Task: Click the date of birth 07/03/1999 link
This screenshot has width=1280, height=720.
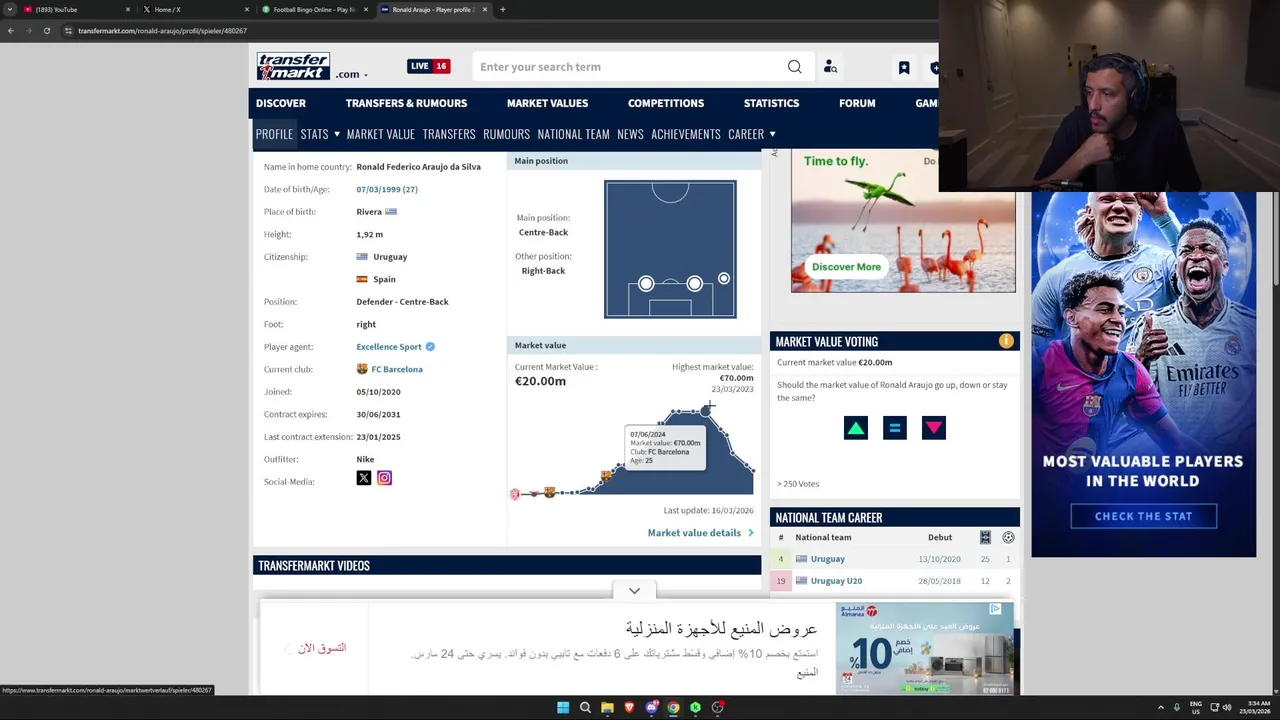Action: tap(387, 189)
